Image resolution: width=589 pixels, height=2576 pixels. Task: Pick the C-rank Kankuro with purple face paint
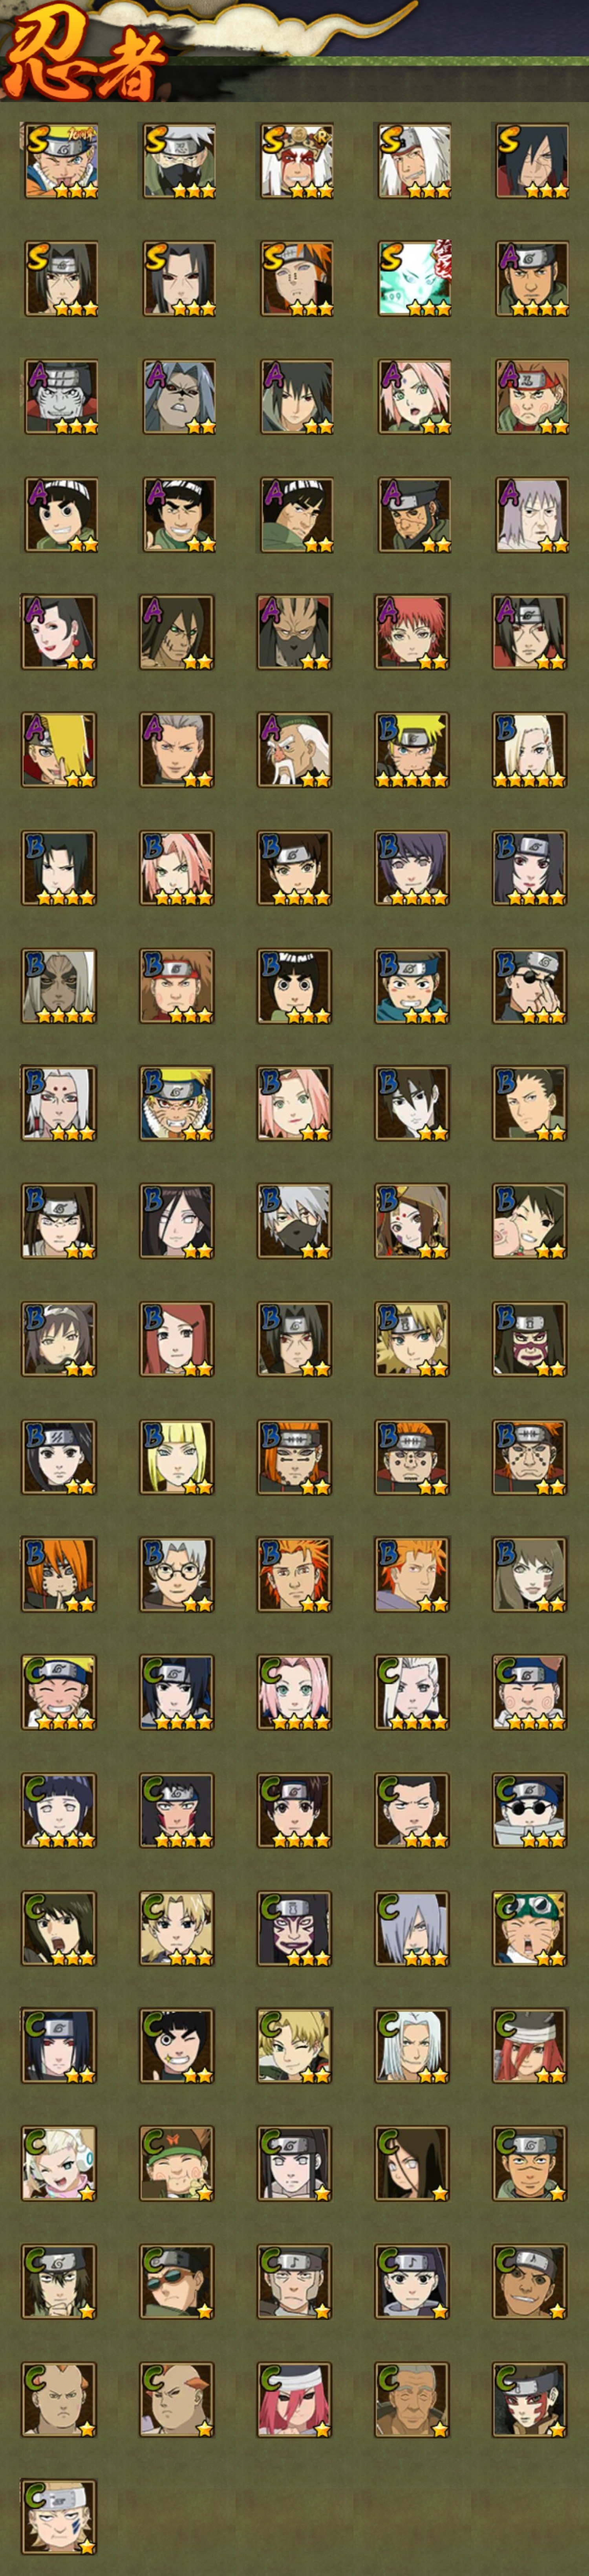[x=295, y=1929]
